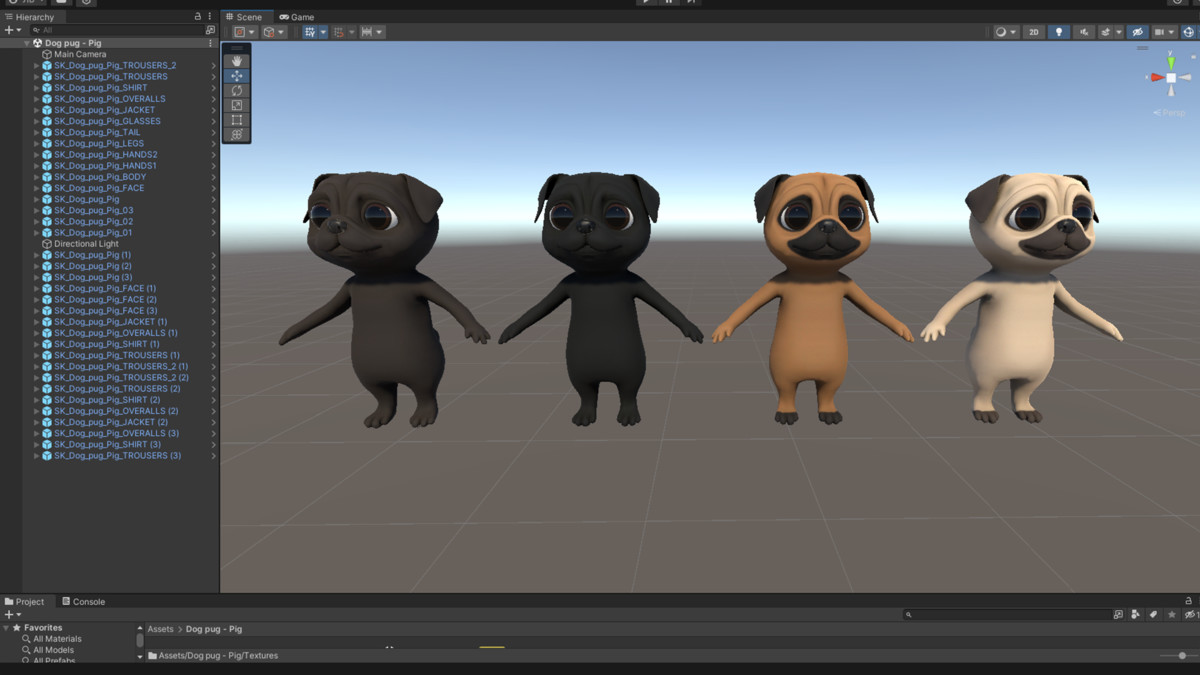Image resolution: width=1200 pixels, height=675 pixels.
Task: Click the Project panel add (+) button
Action: (12, 615)
